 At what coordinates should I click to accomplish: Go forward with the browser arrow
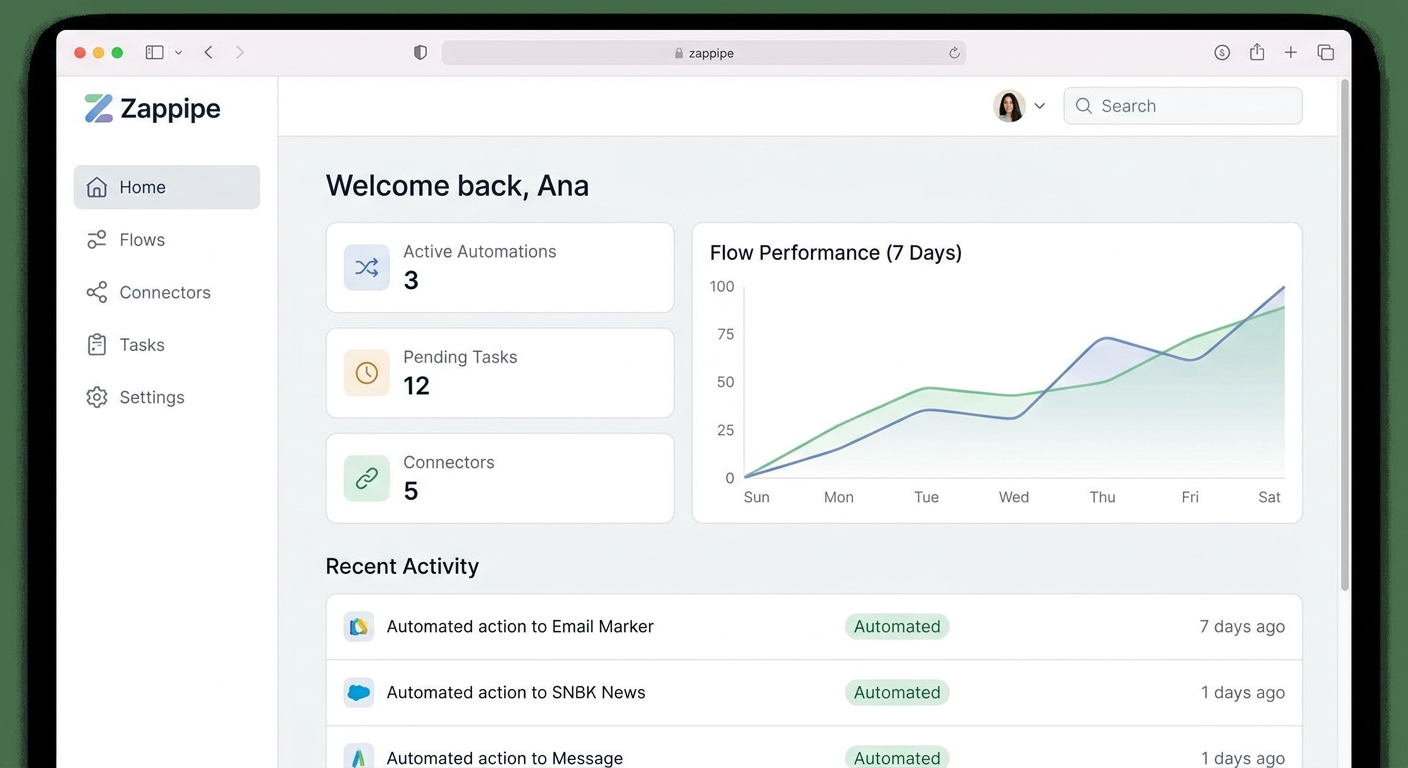tap(240, 52)
